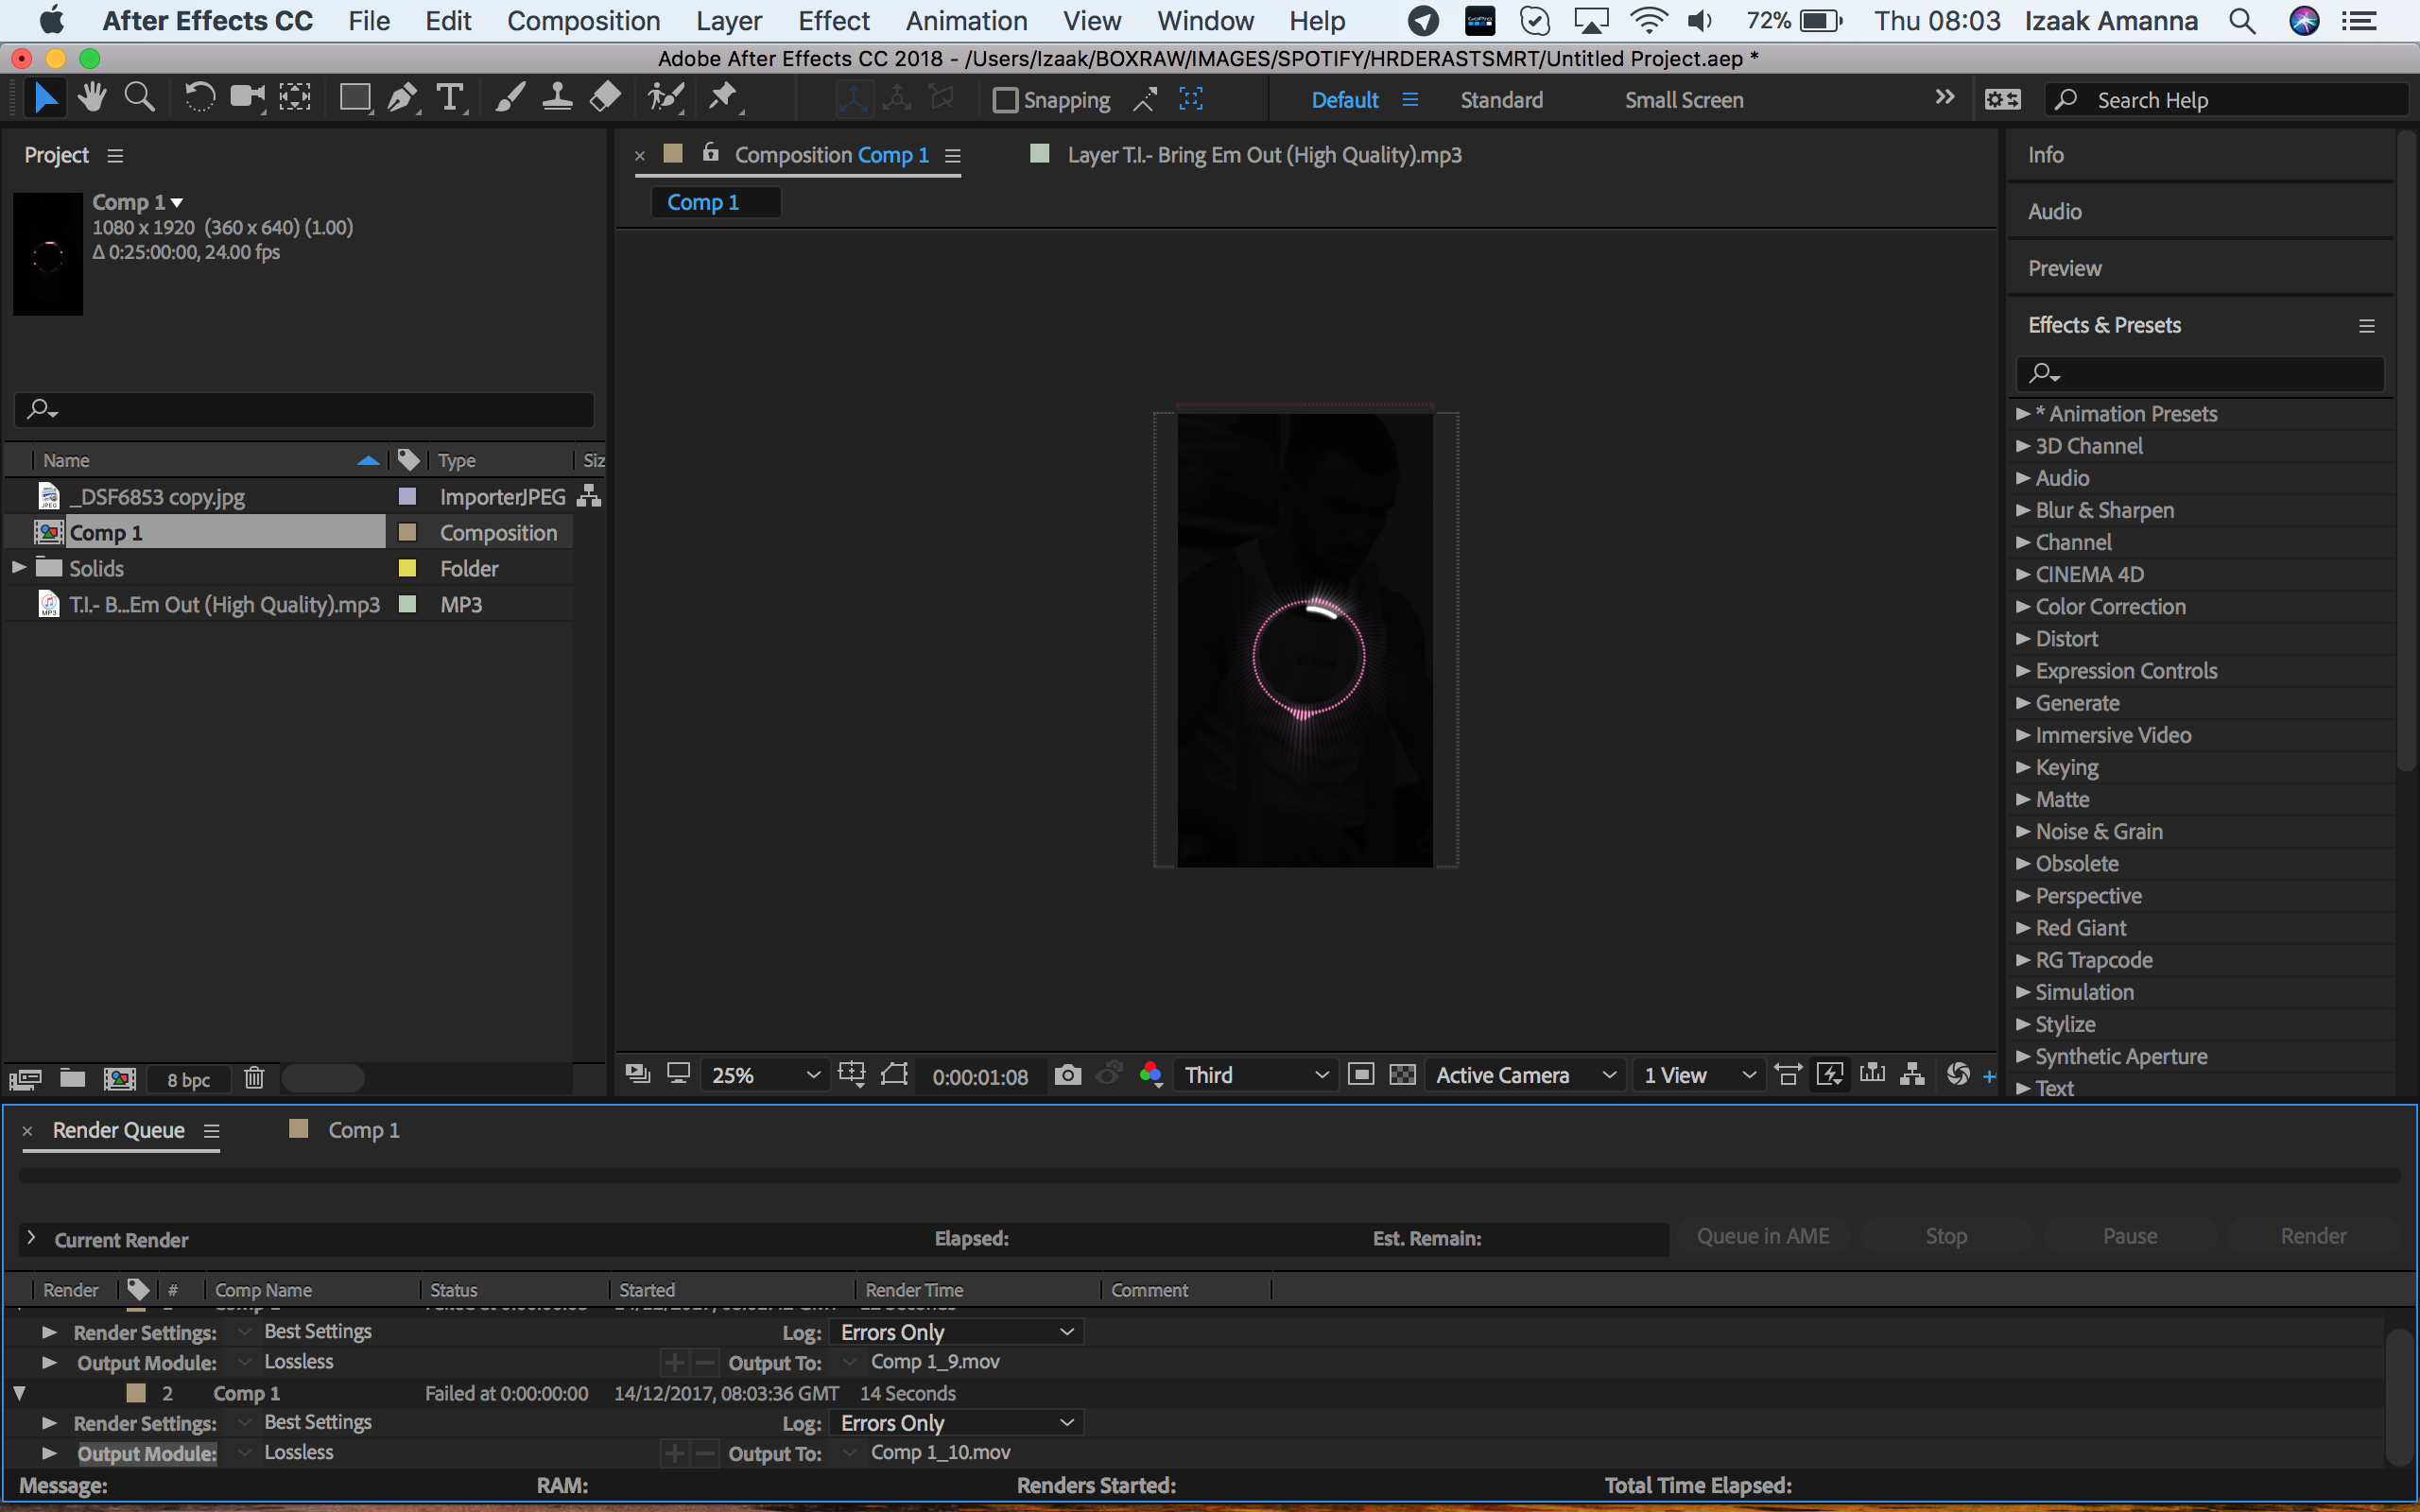Viewport: 2420px width, 1512px height.
Task: Select the Rotation tool
Action: (197, 97)
